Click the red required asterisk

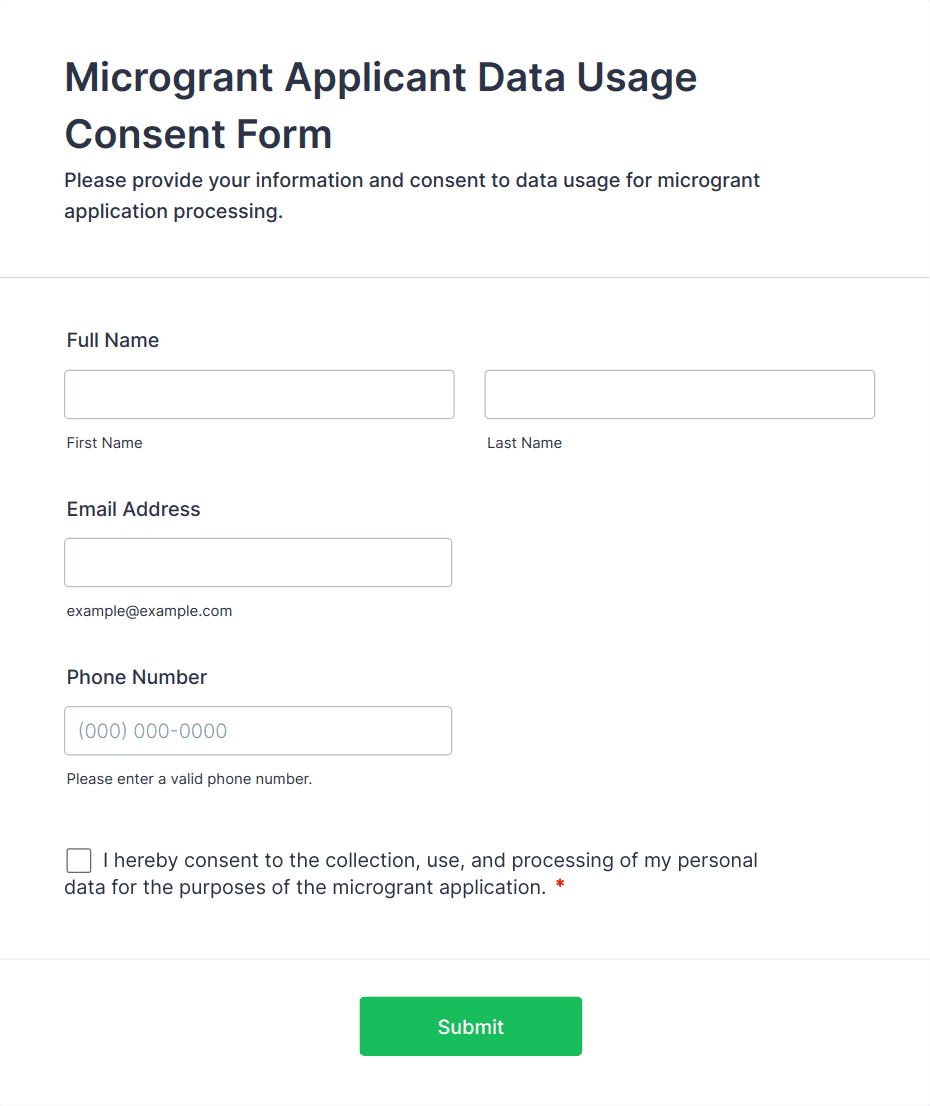(x=560, y=885)
